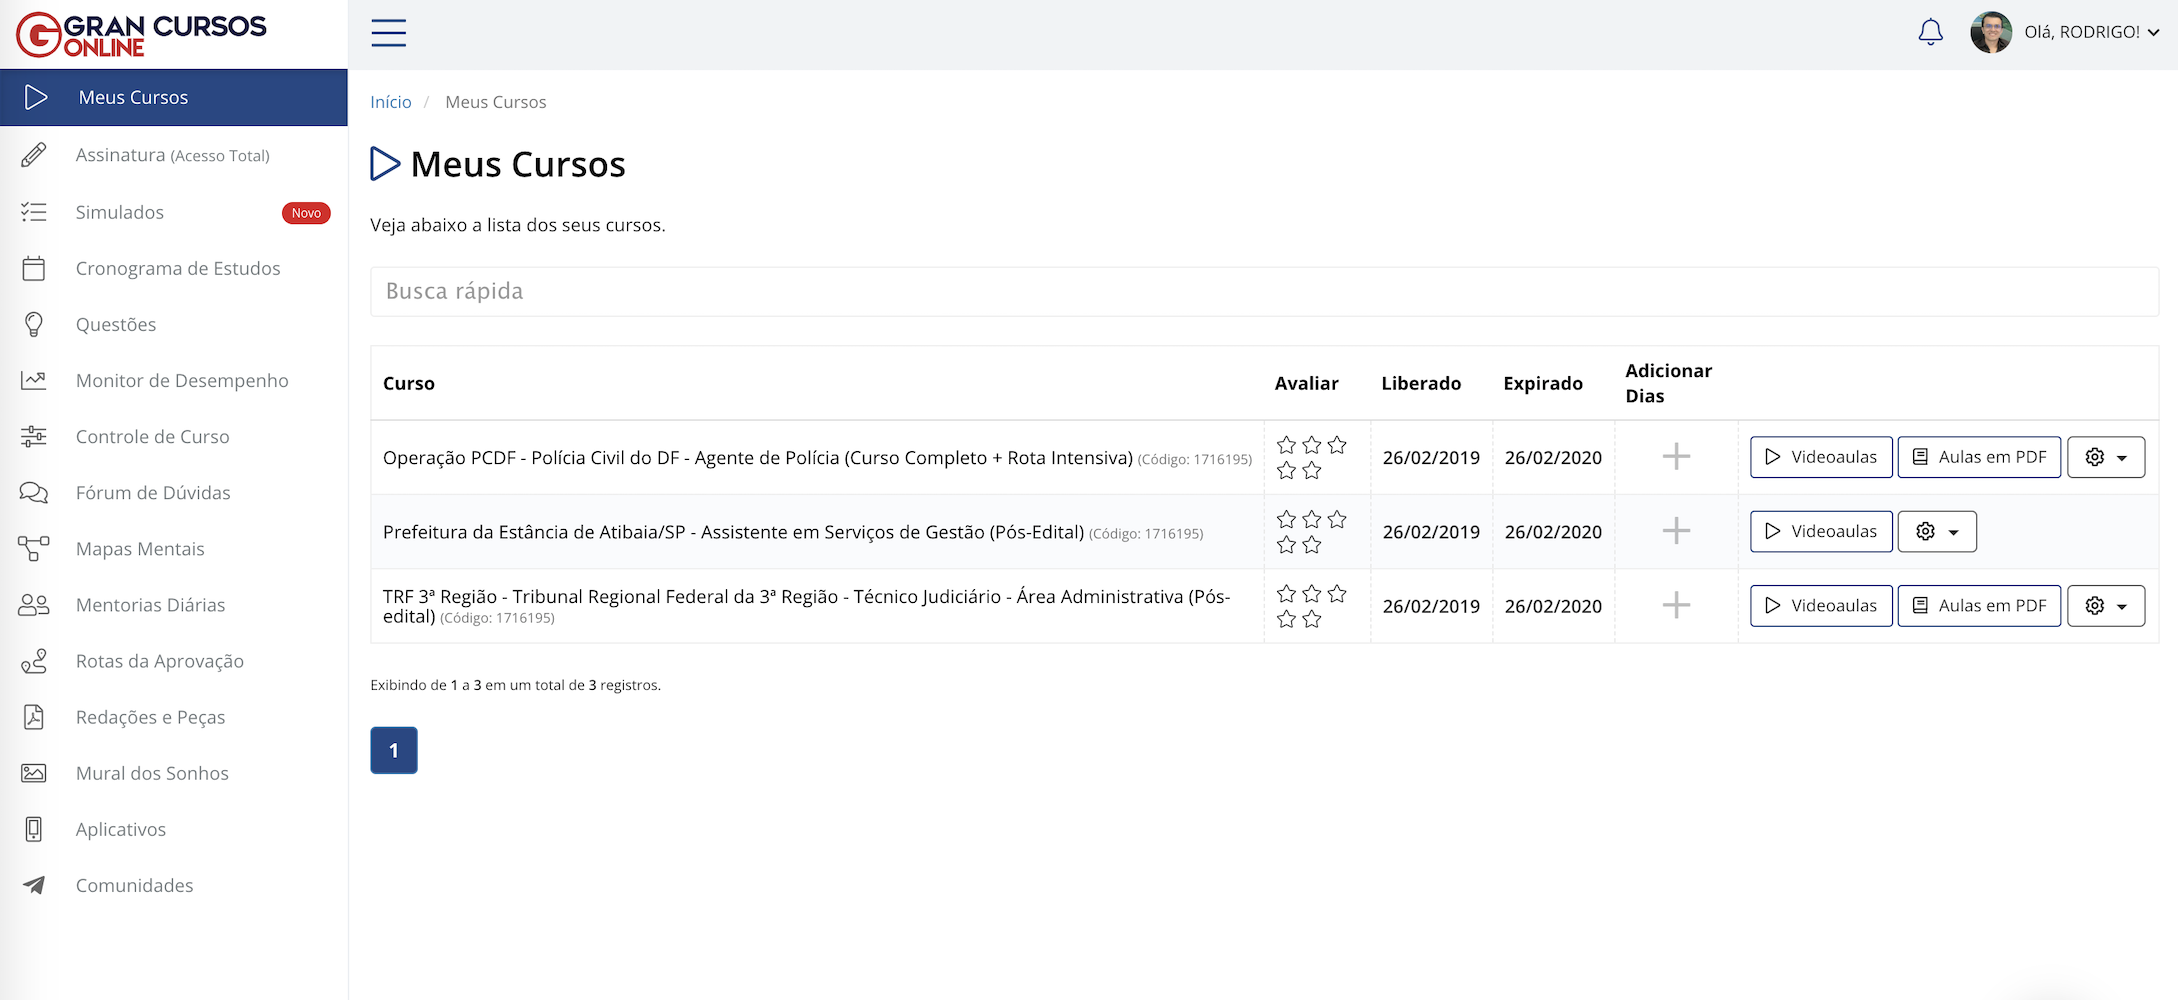Click the Liberado column header
The image size is (2178, 1000).
tap(1421, 383)
